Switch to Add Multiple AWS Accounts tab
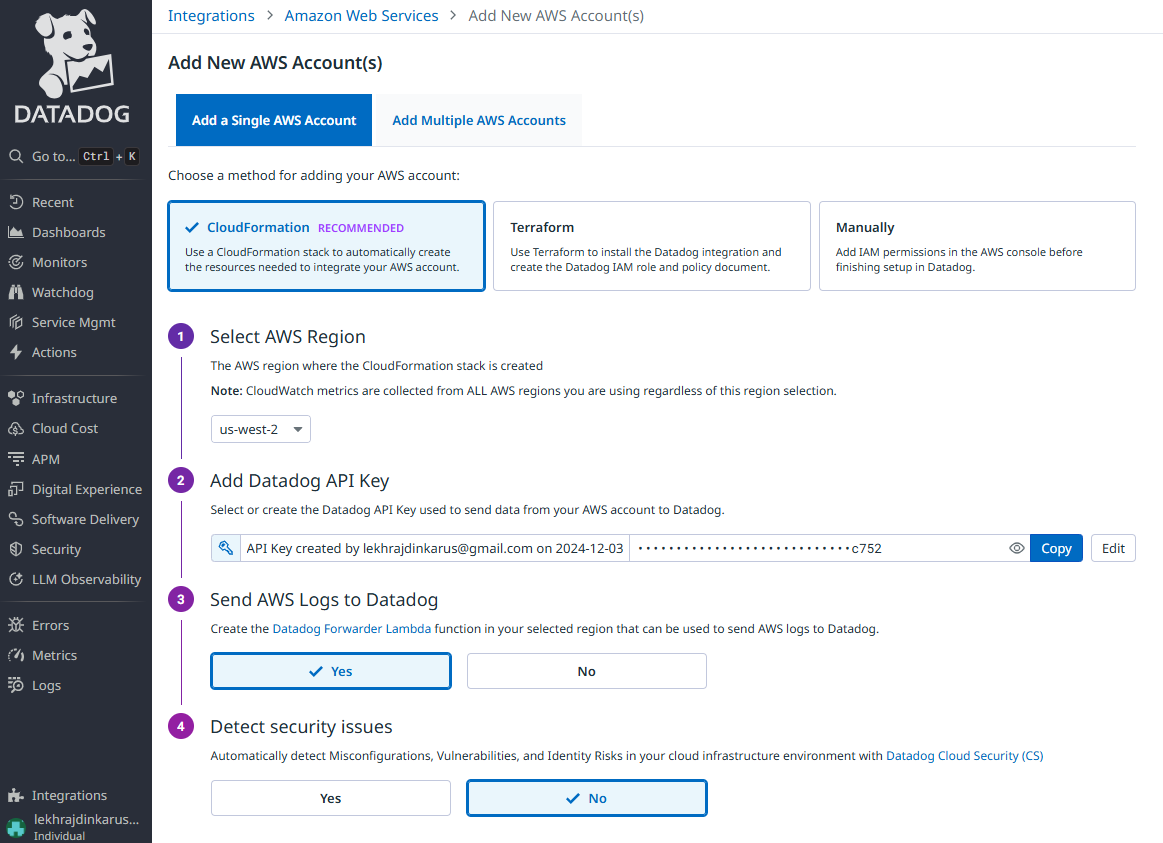Viewport: 1163px width, 843px height. (x=478, y=120)
